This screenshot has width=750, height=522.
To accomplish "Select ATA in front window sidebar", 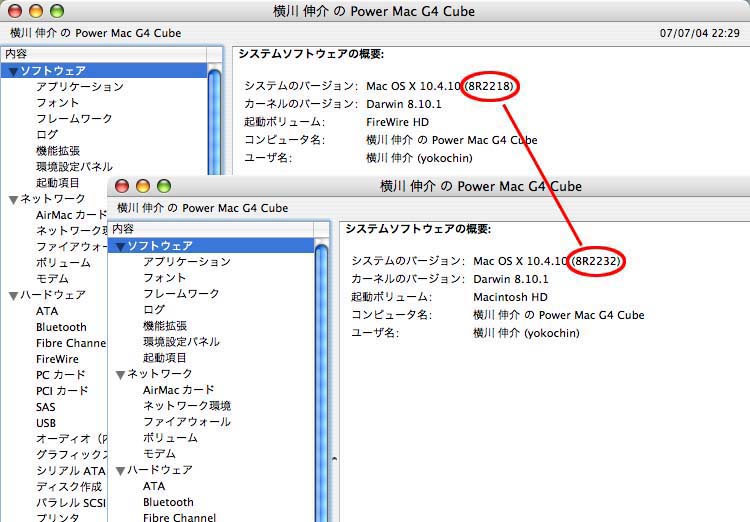I will coord(154,486).
